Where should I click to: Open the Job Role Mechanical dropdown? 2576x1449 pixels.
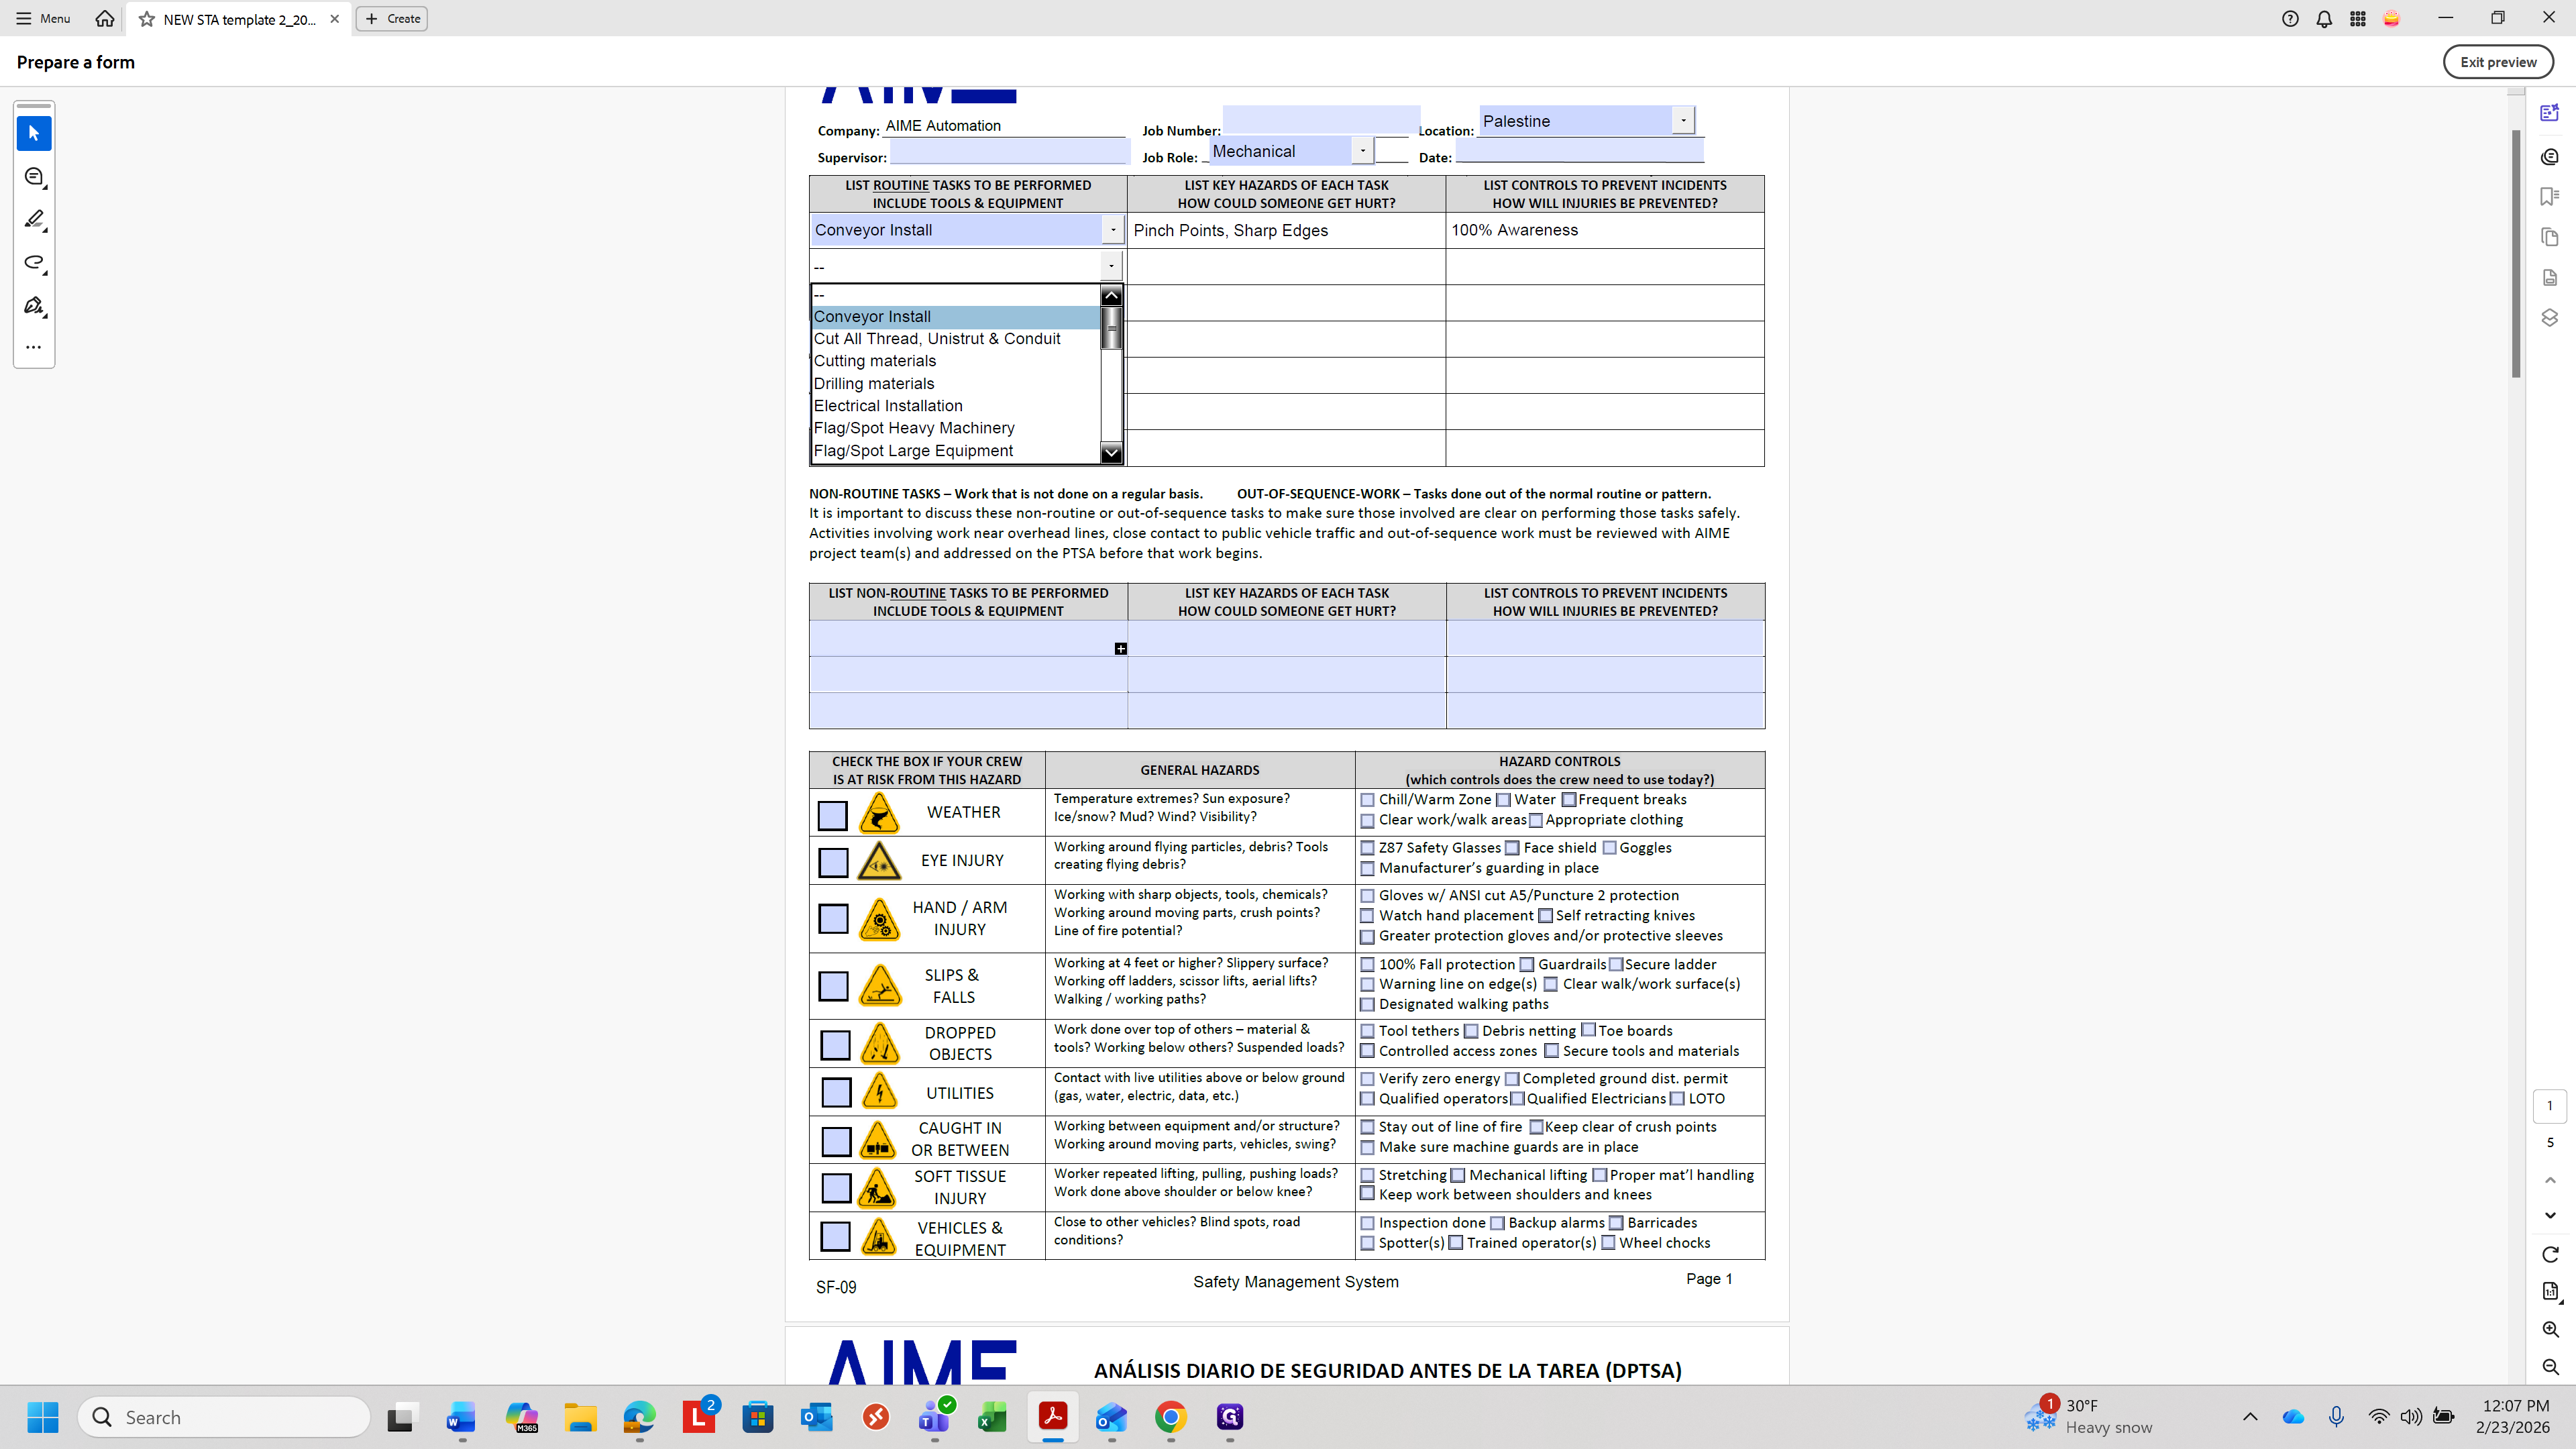(x=1362, y=151)
